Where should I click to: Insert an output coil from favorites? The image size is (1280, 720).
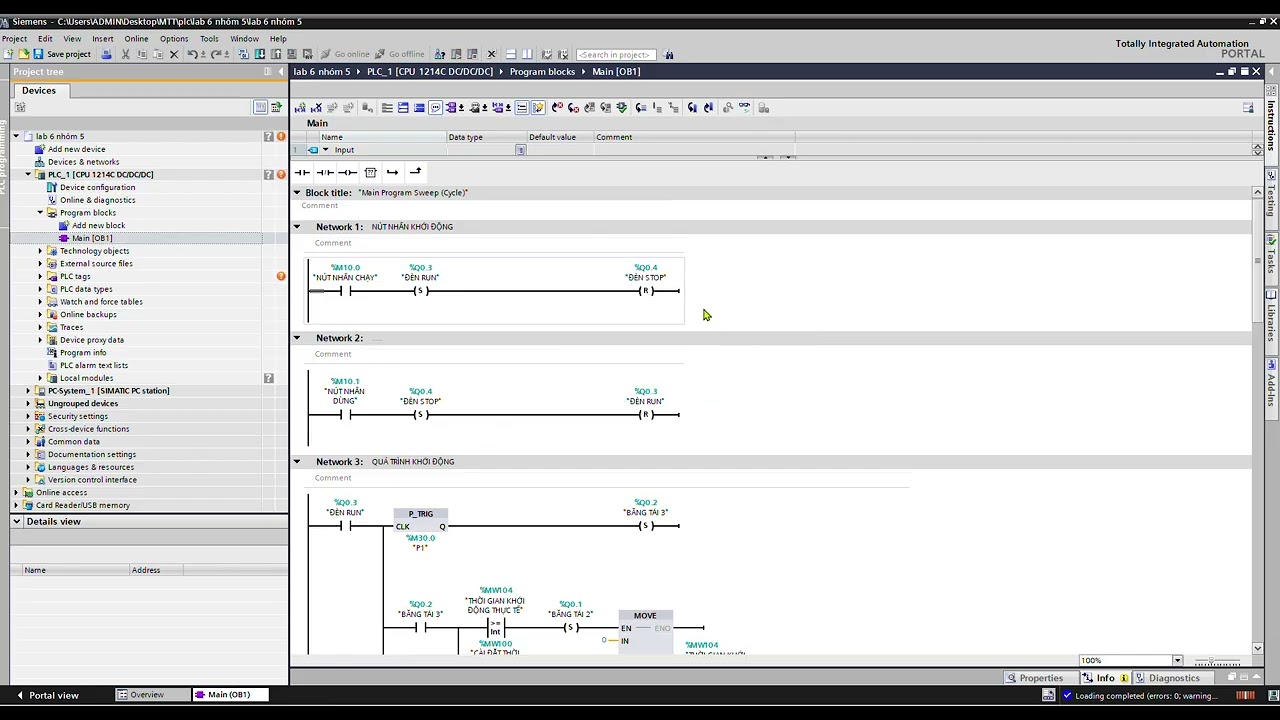[347, 172]
